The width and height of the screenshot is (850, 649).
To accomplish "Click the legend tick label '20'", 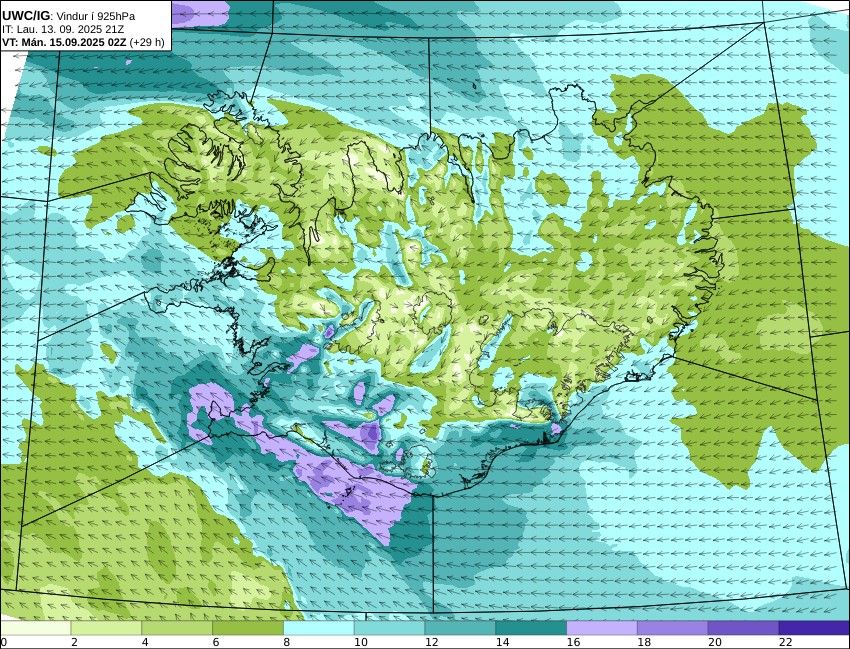I will (x=714, y=642).
